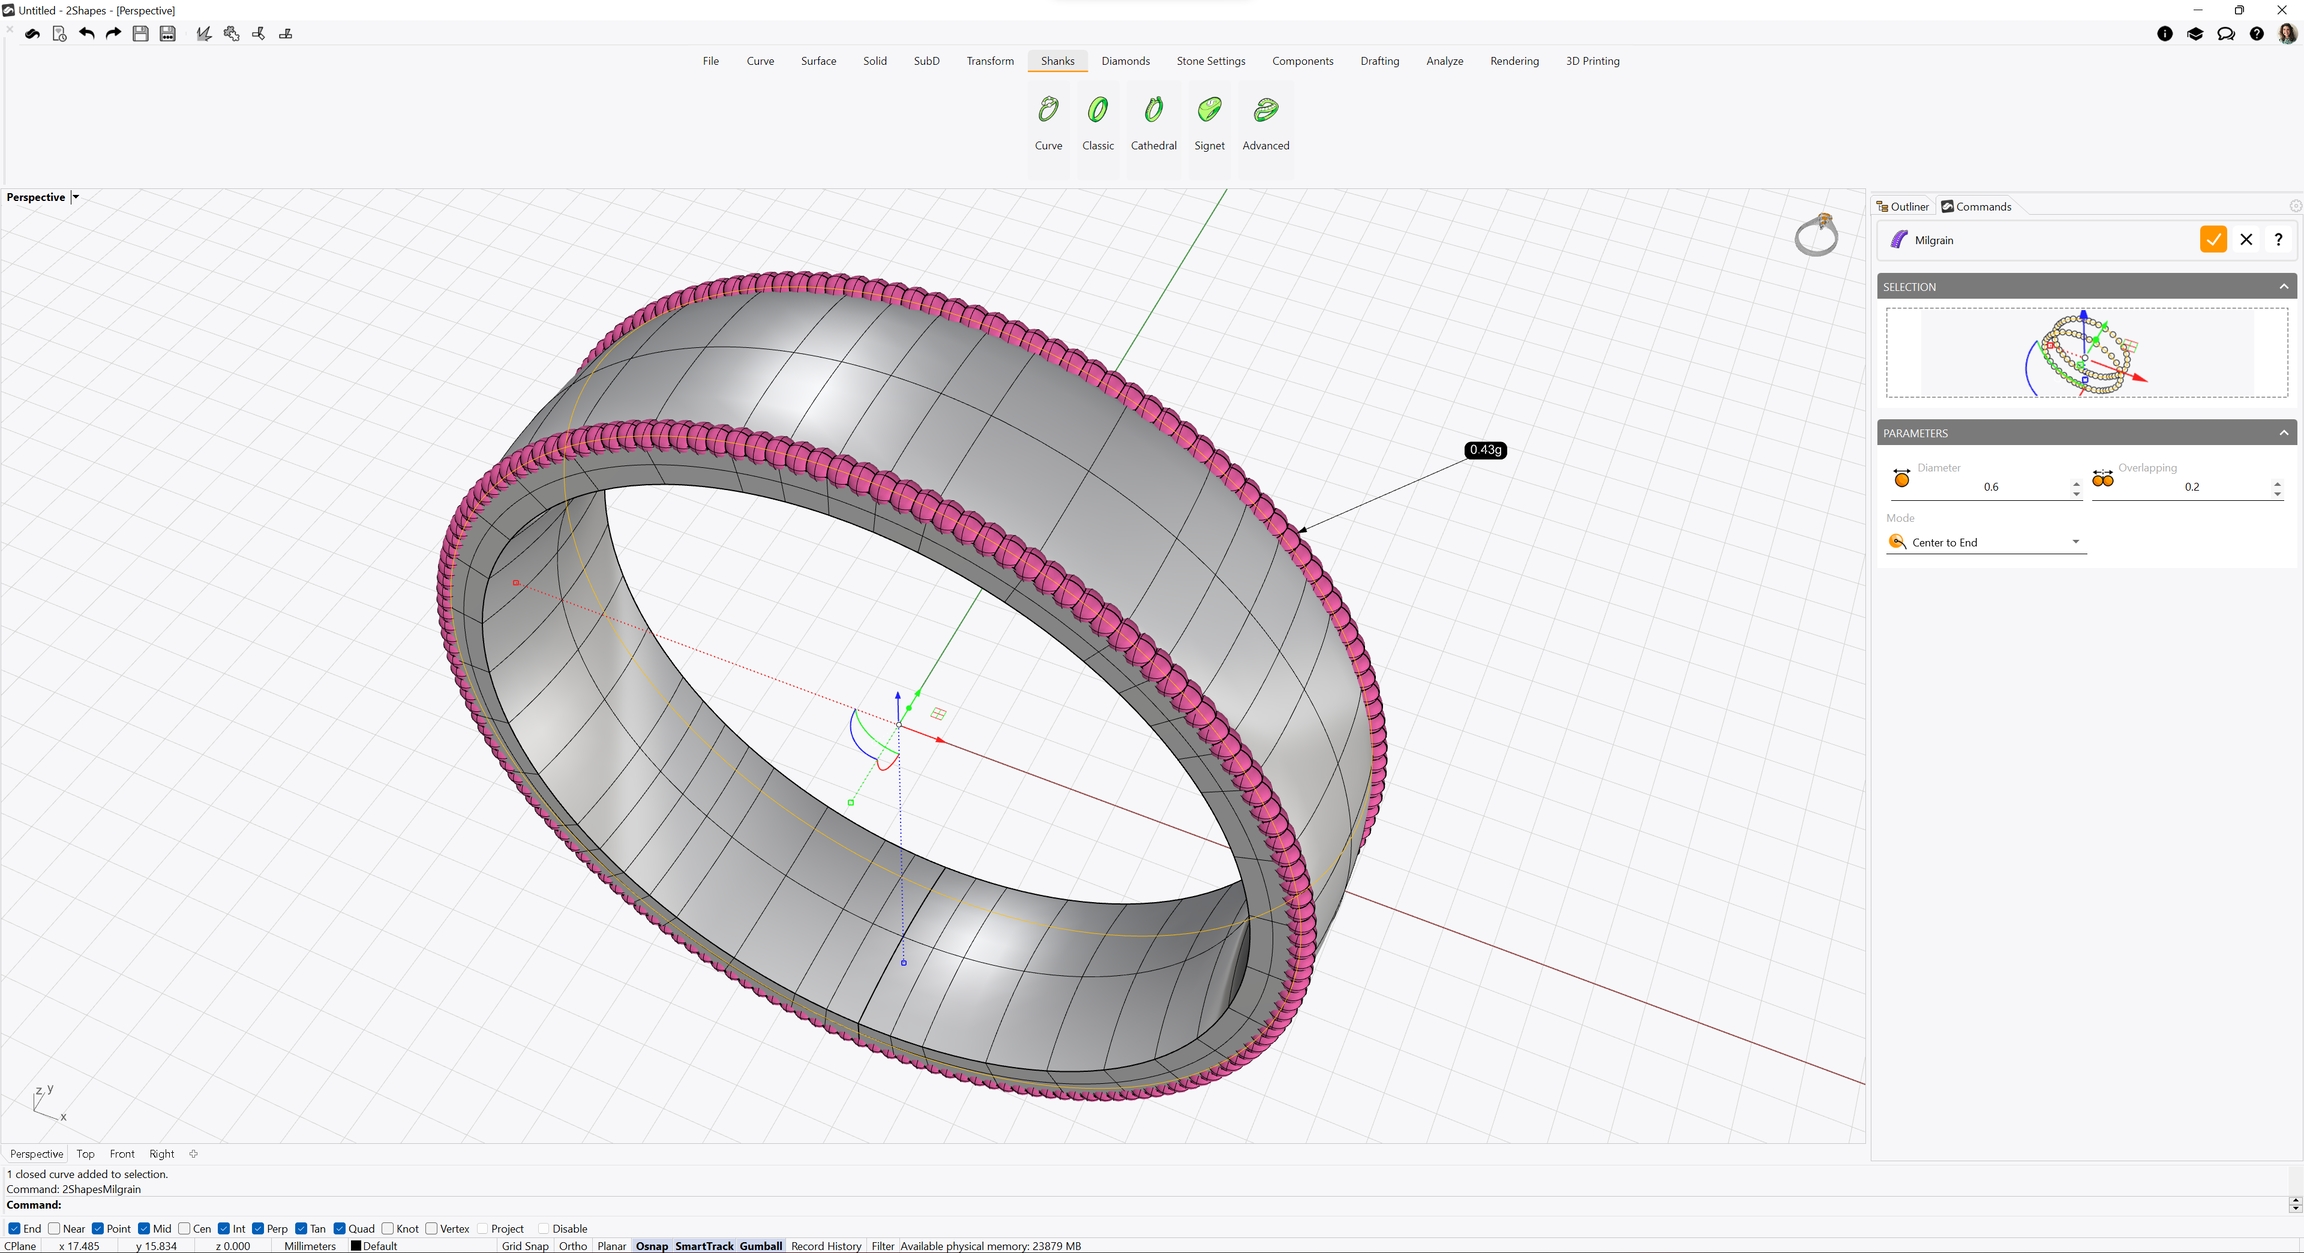Open recent files document icon

click(x=59, y=34)
